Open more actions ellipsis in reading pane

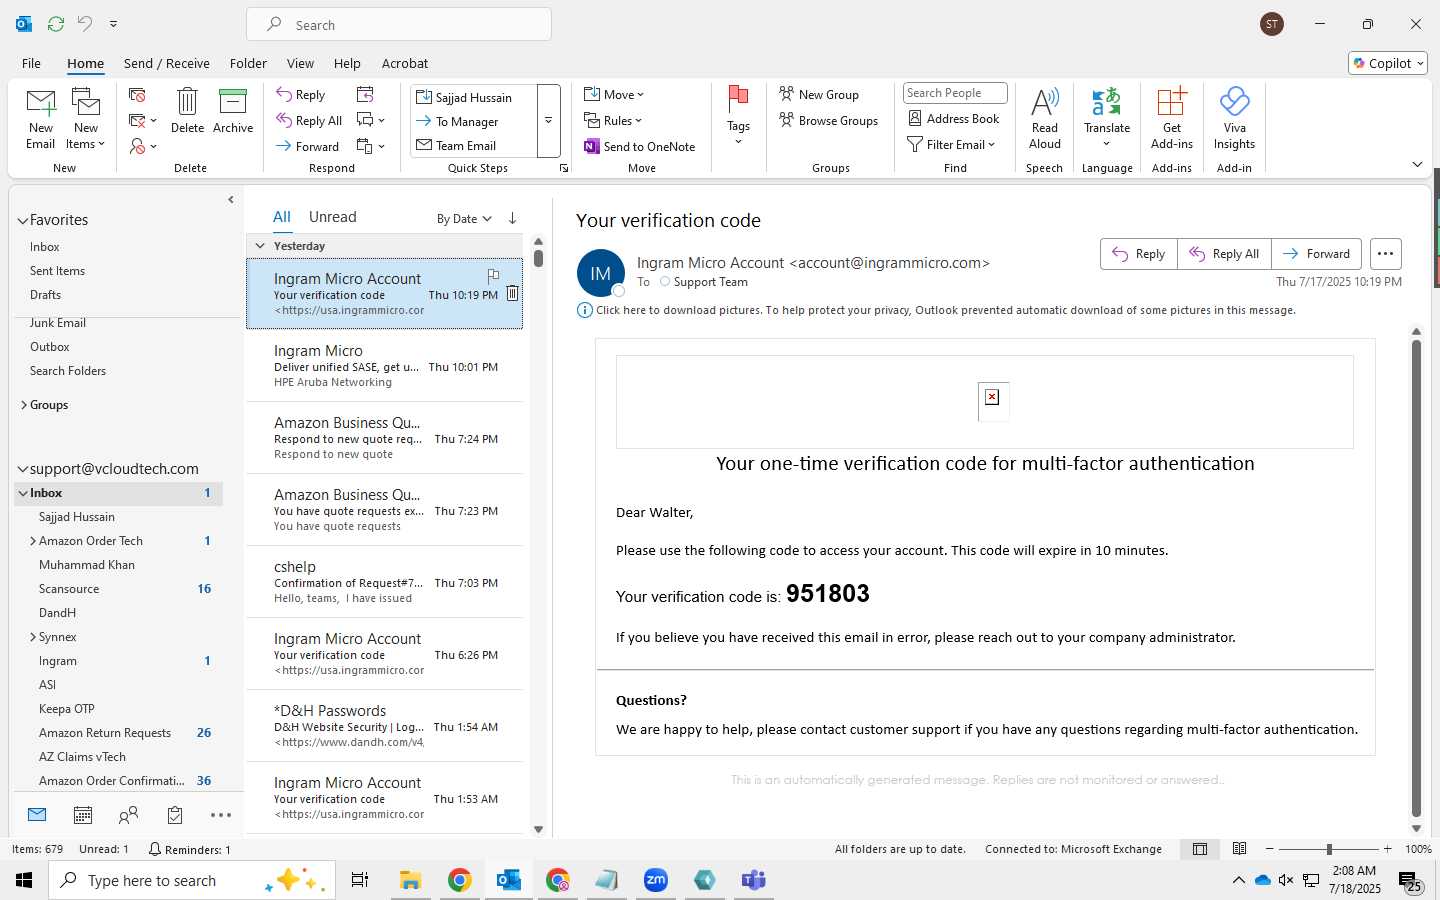tap(1385, 254)
